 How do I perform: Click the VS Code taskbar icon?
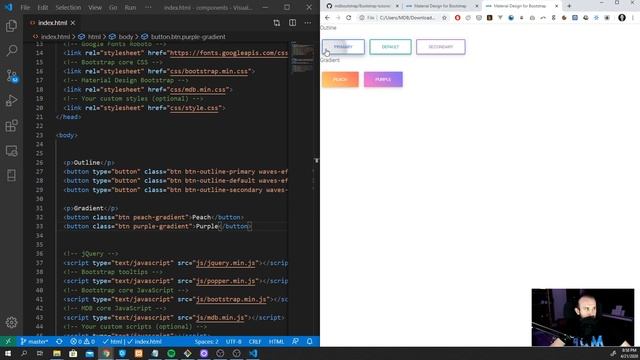(x=253, y=353)
